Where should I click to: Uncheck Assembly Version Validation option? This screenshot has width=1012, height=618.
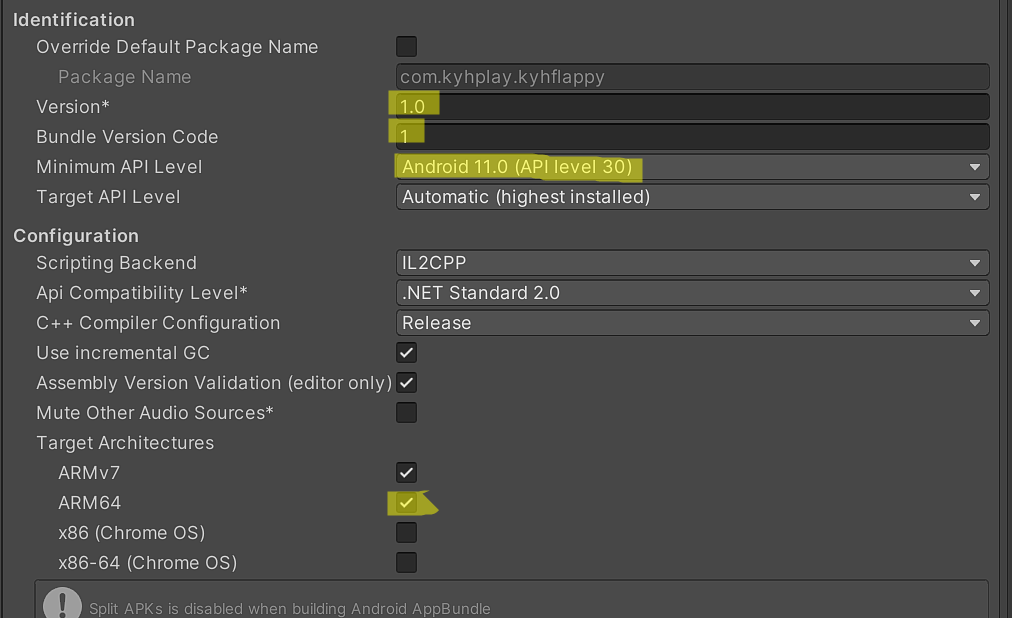pos(406,383)
